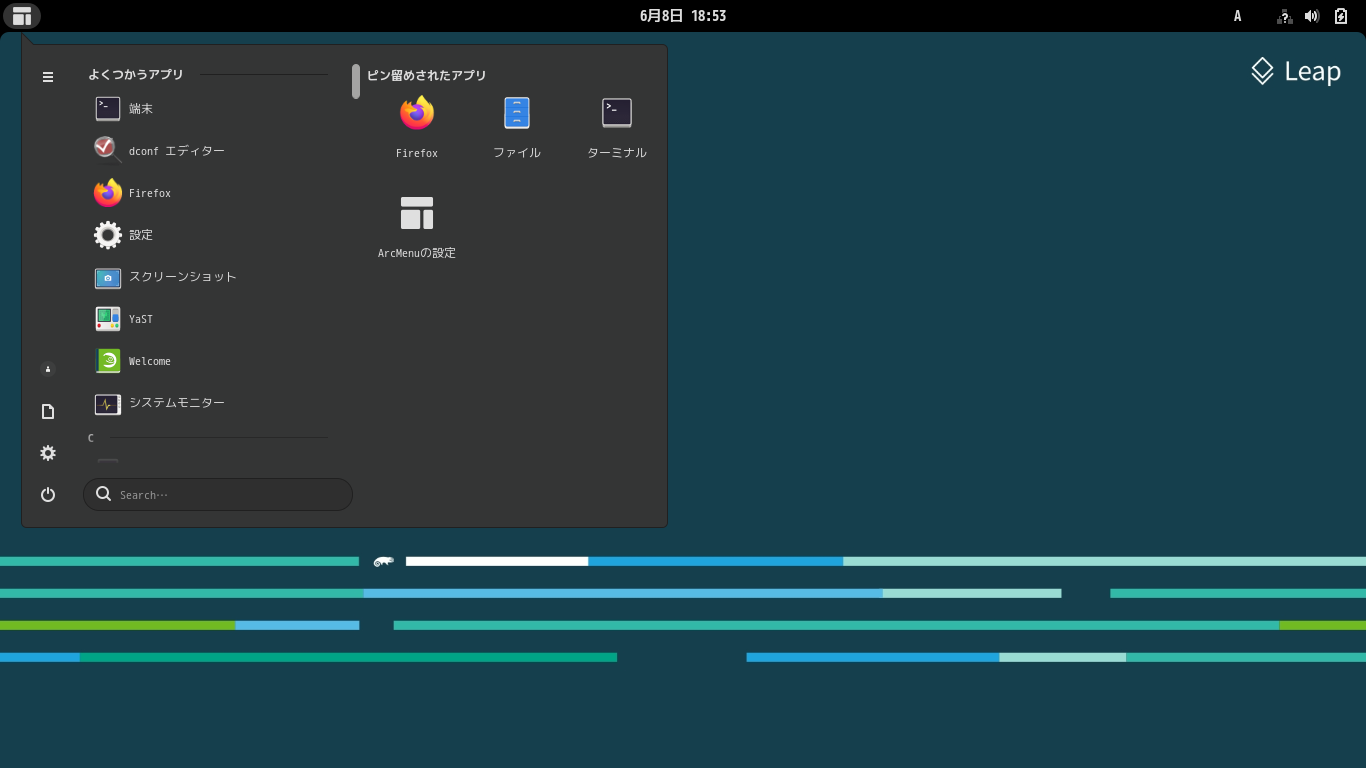Screen dimensions: 1366x768
Task: Launch pinned Firefox app
Action: (x=417, y=128)
